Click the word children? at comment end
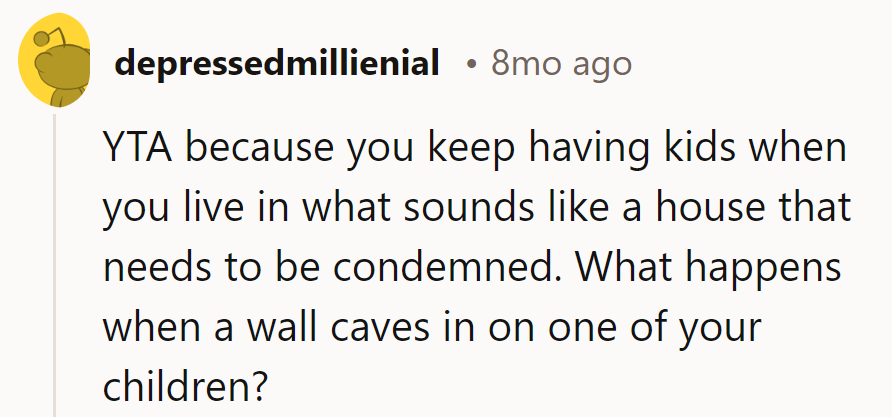 (186, 383)
